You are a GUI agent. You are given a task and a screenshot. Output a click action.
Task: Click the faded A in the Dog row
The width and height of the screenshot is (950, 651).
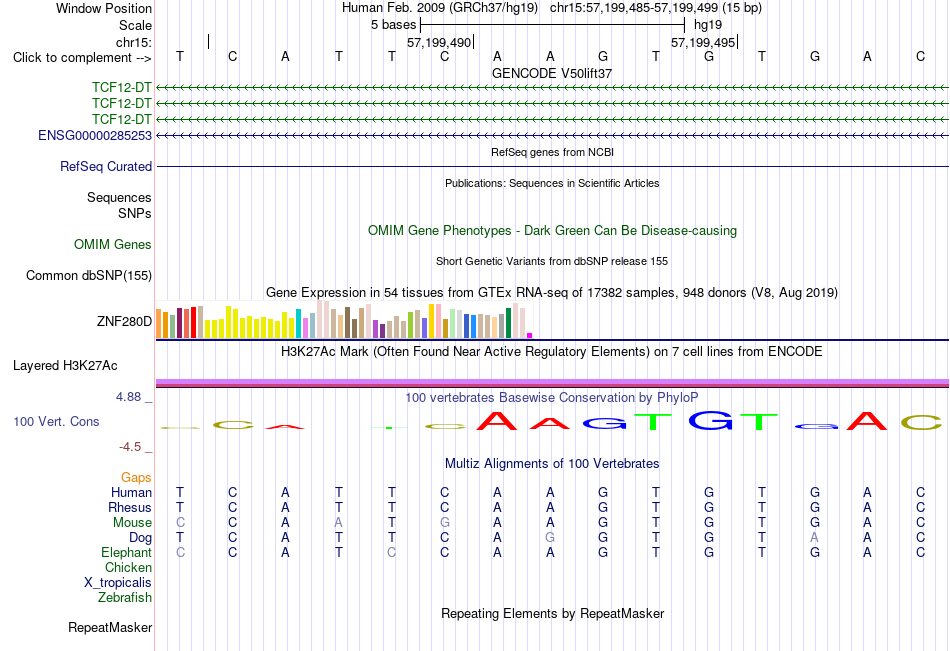[x=815, y=538]
